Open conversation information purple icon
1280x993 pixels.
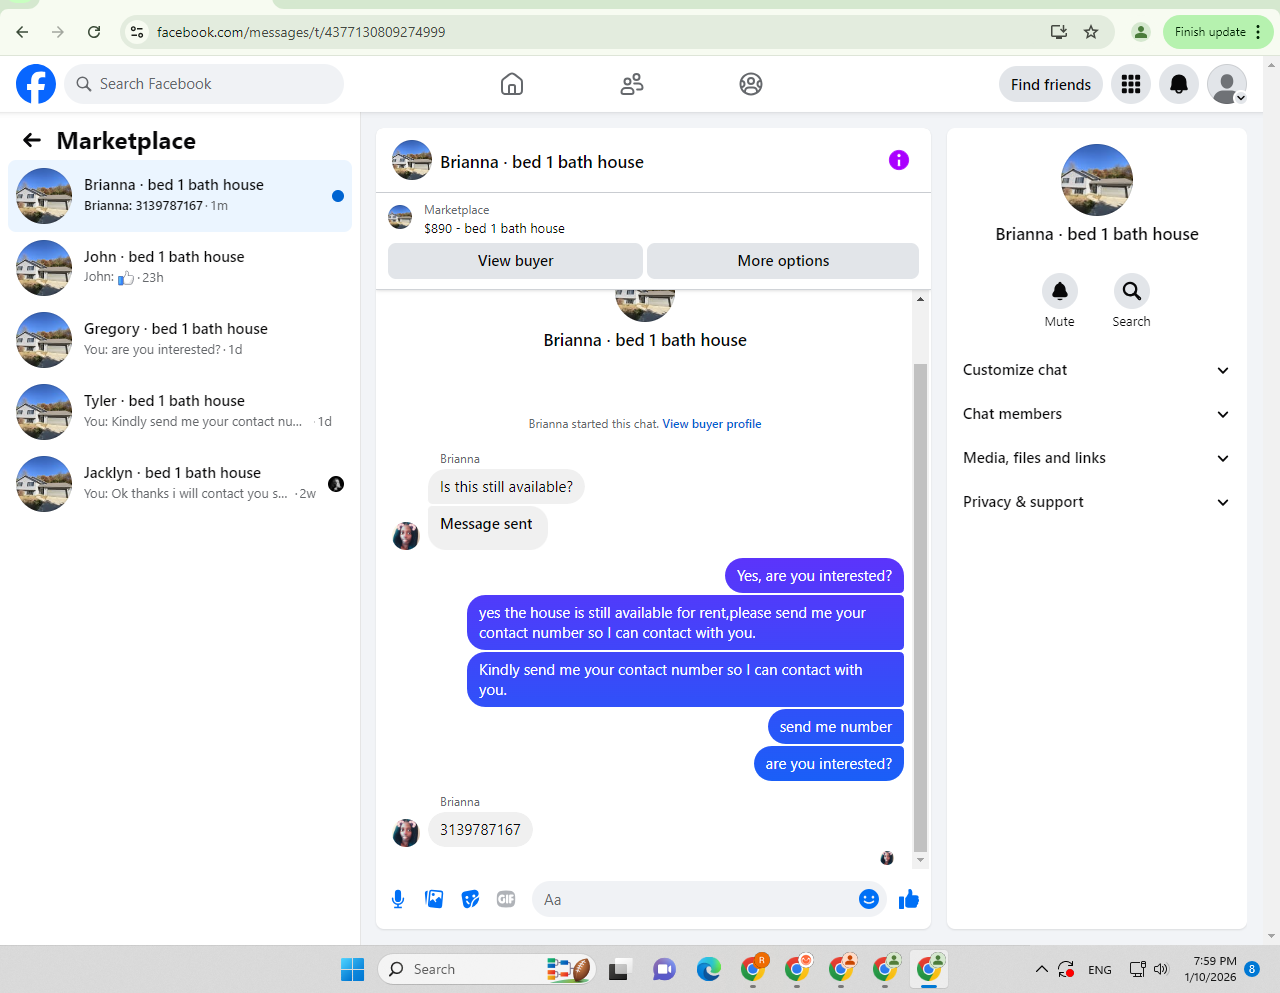899,160
